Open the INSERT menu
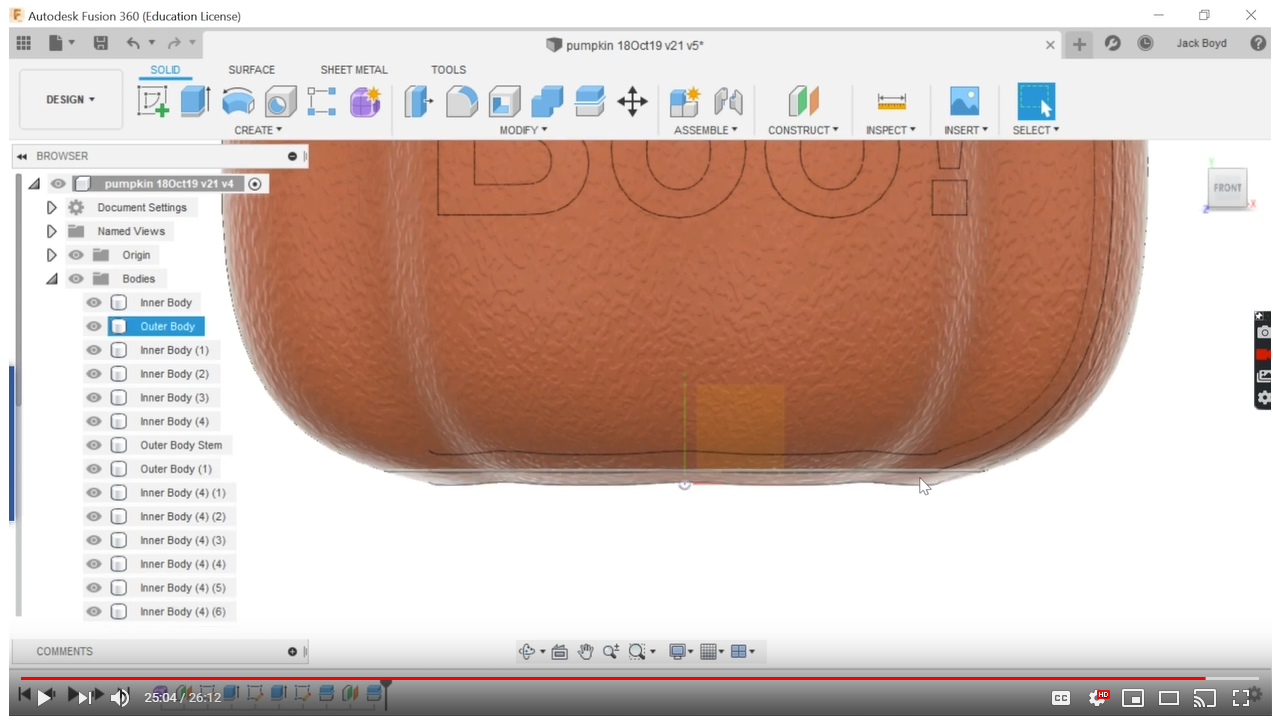This screenshot has height=720, width=1273. (x=966, y=130)
